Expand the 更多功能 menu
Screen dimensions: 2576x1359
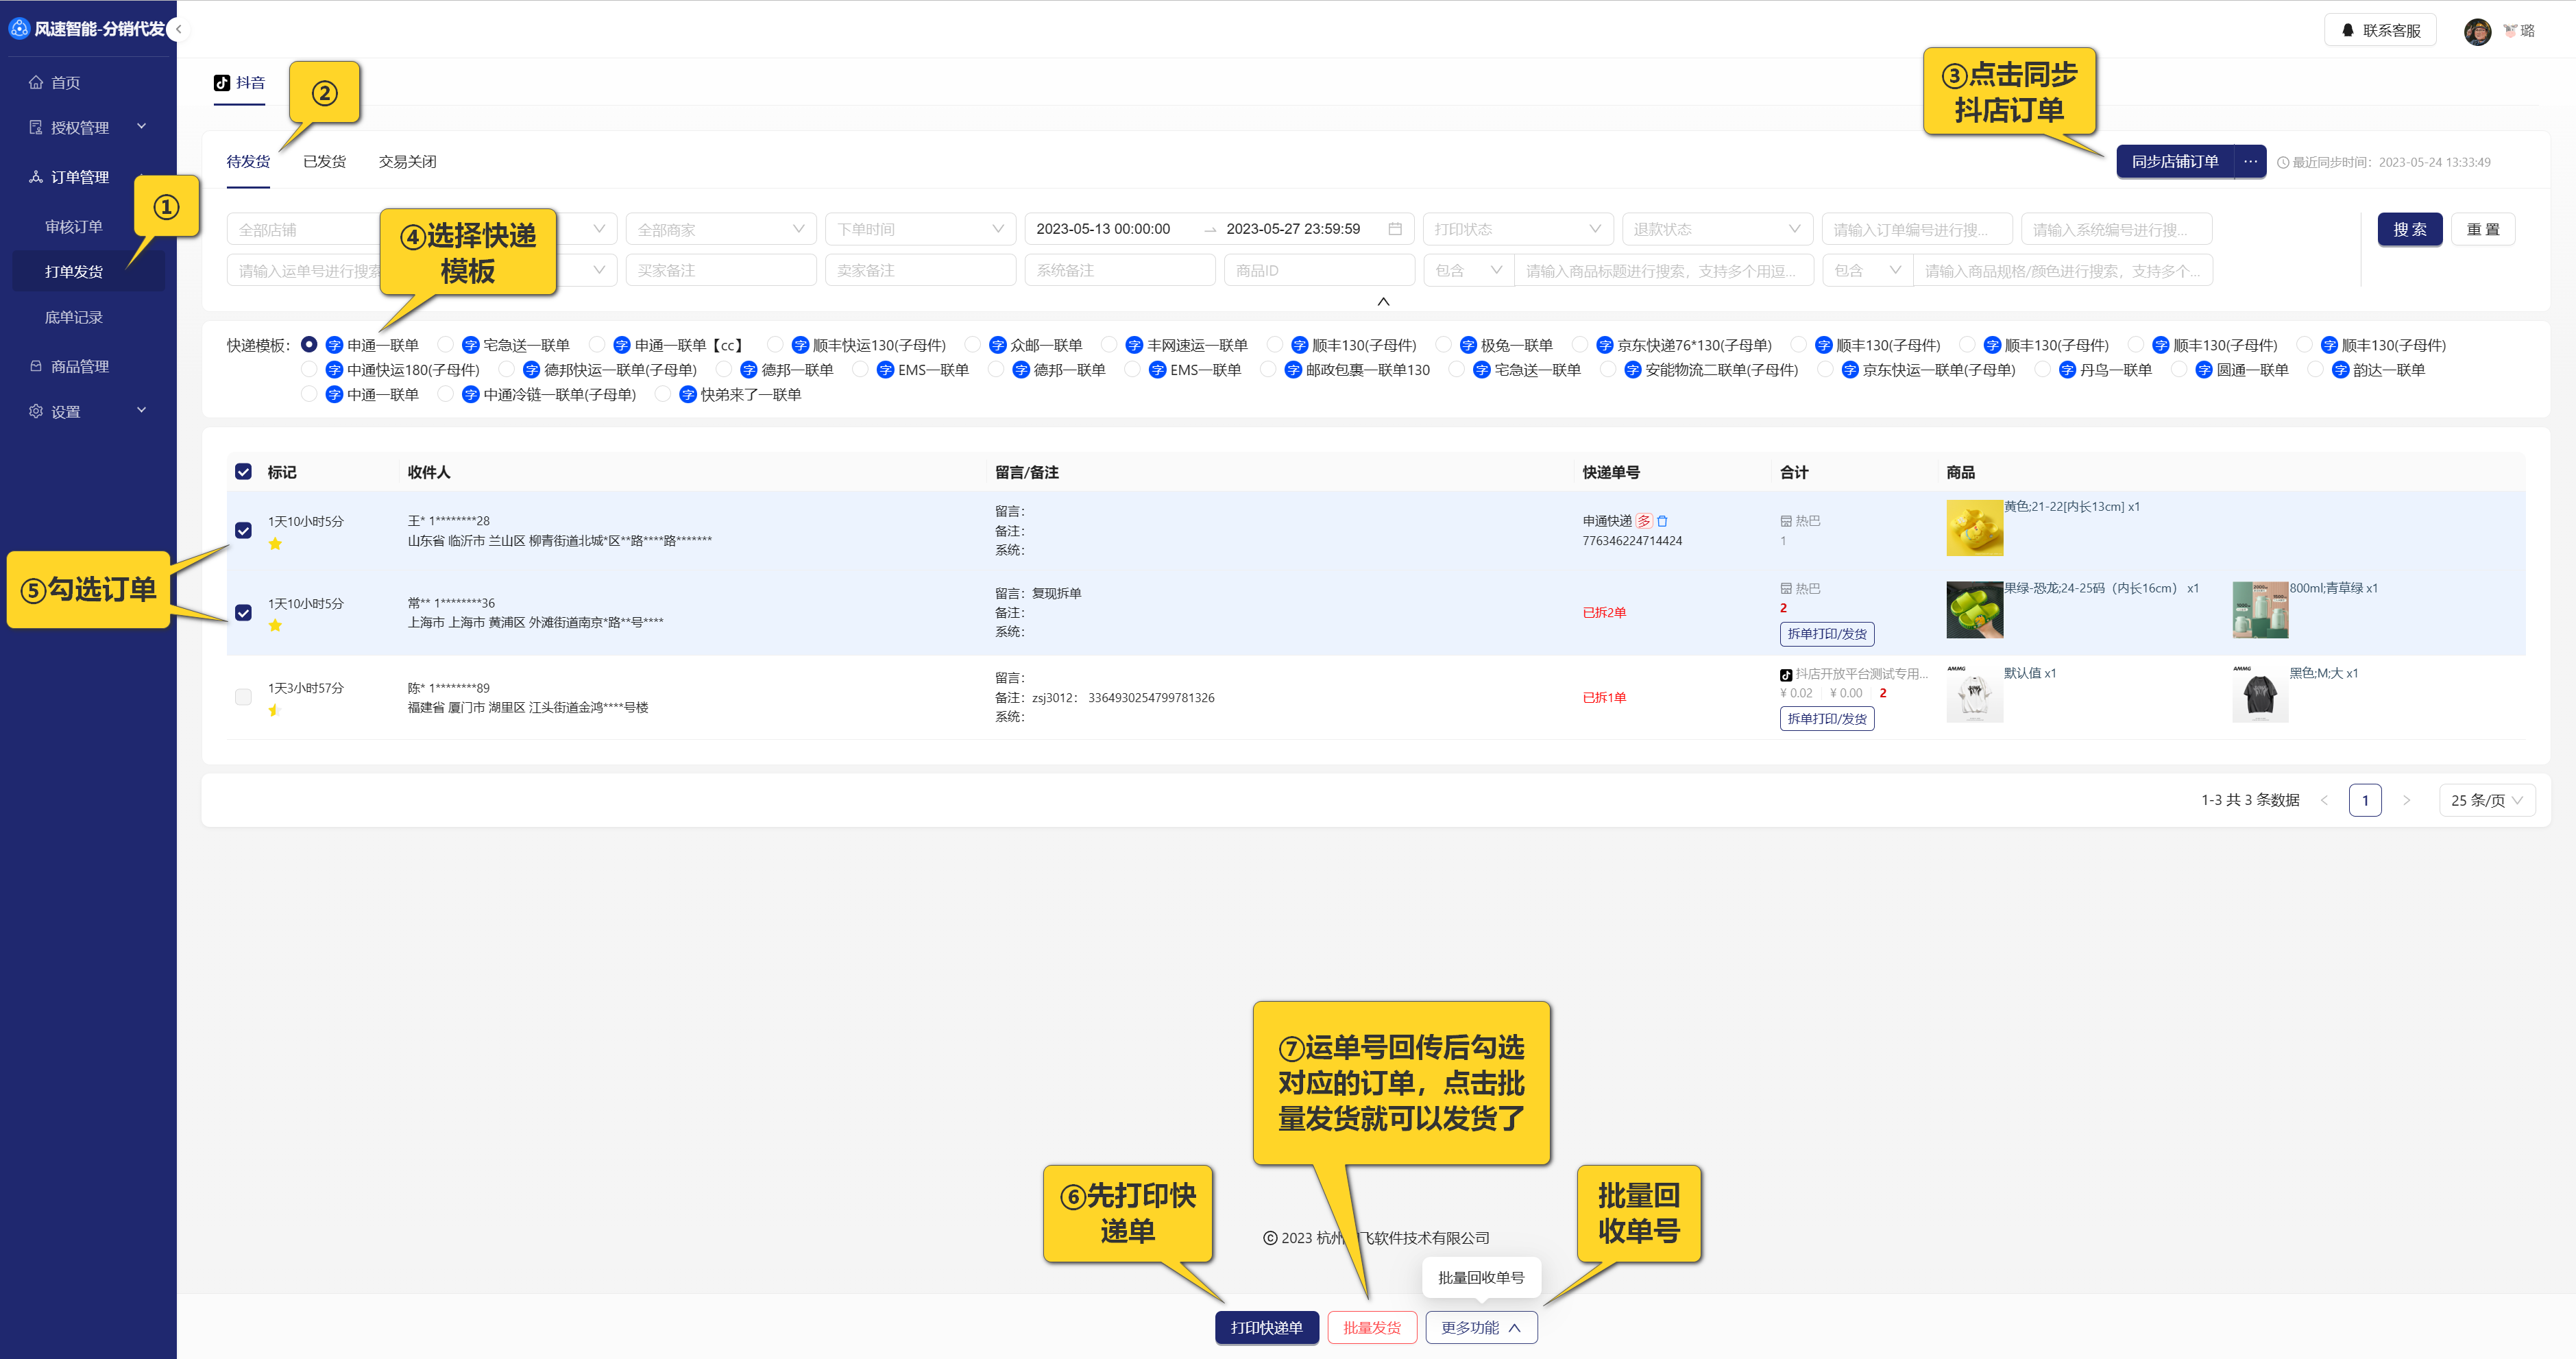tap(1480, 1327)
